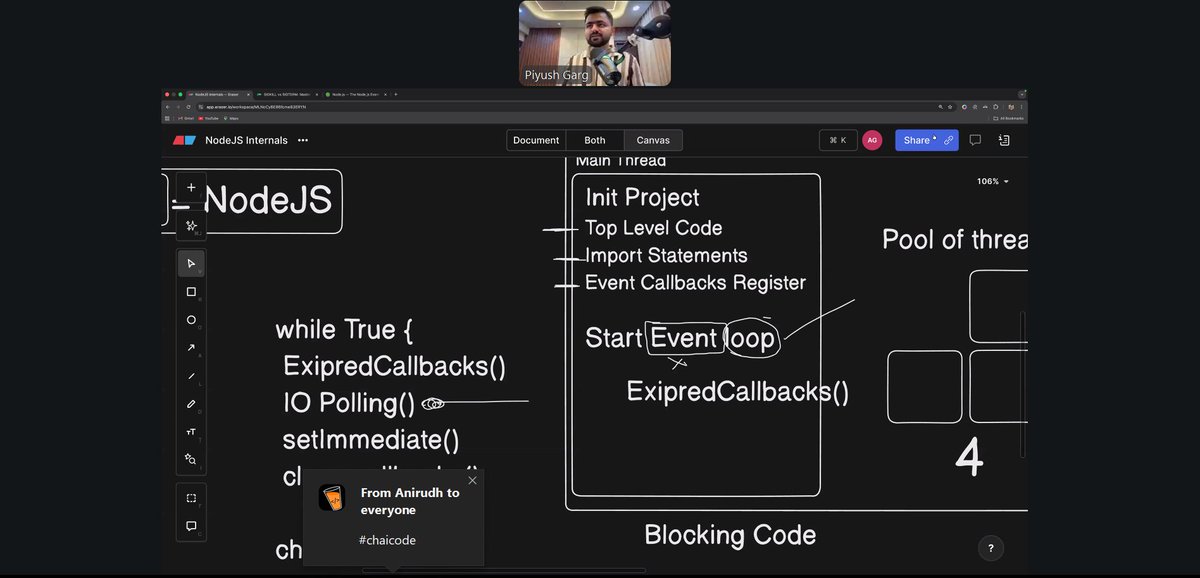
Task: Open the browser tab list chevron
Action: point(1022,94)
